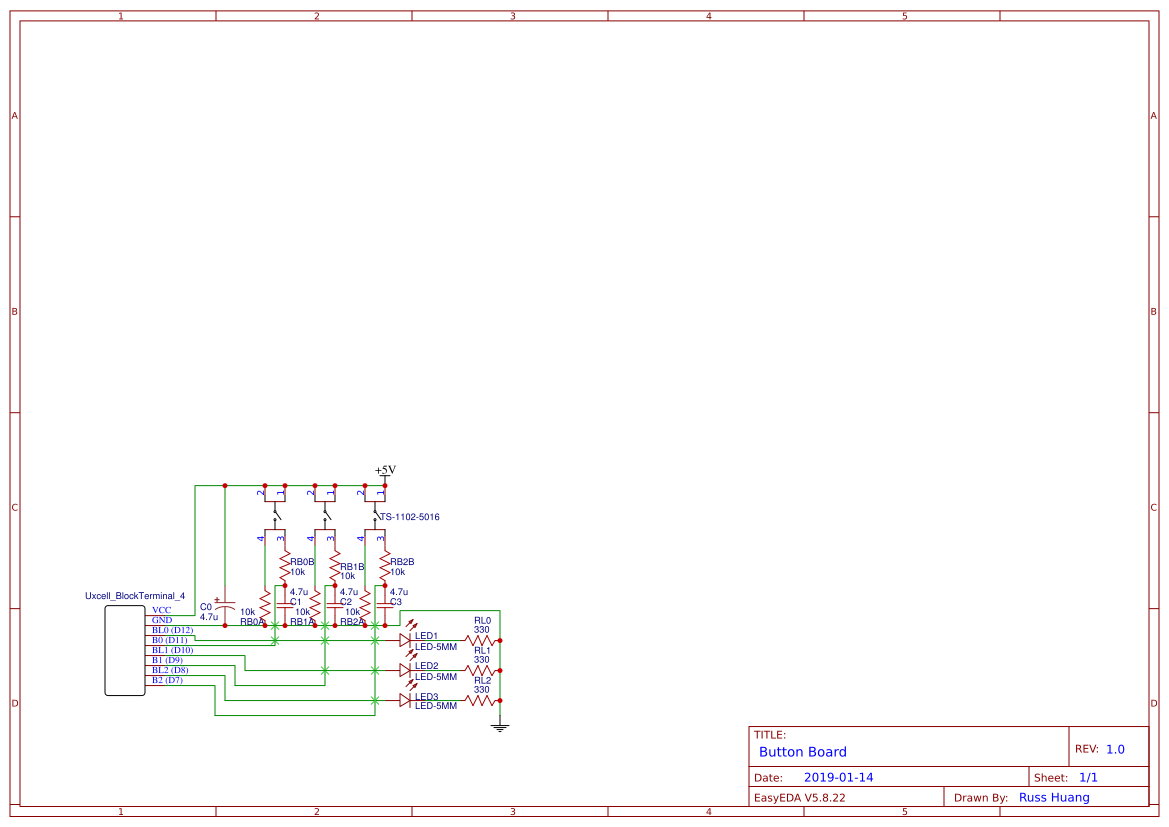Click the Button Board title text
This screenshot has width=1169, height=827.
tap(802, 752)
